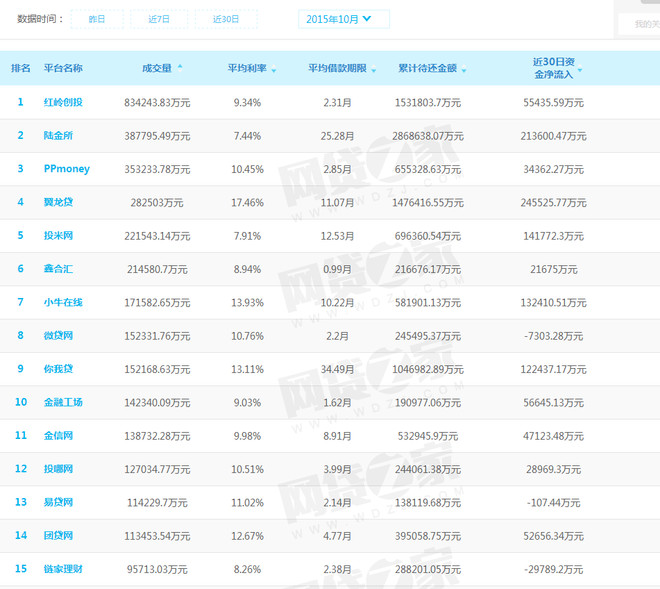The width and height of the screenshot is (660, 589).
Task: Click the 成交量 column header
Action: click(157, 68)
